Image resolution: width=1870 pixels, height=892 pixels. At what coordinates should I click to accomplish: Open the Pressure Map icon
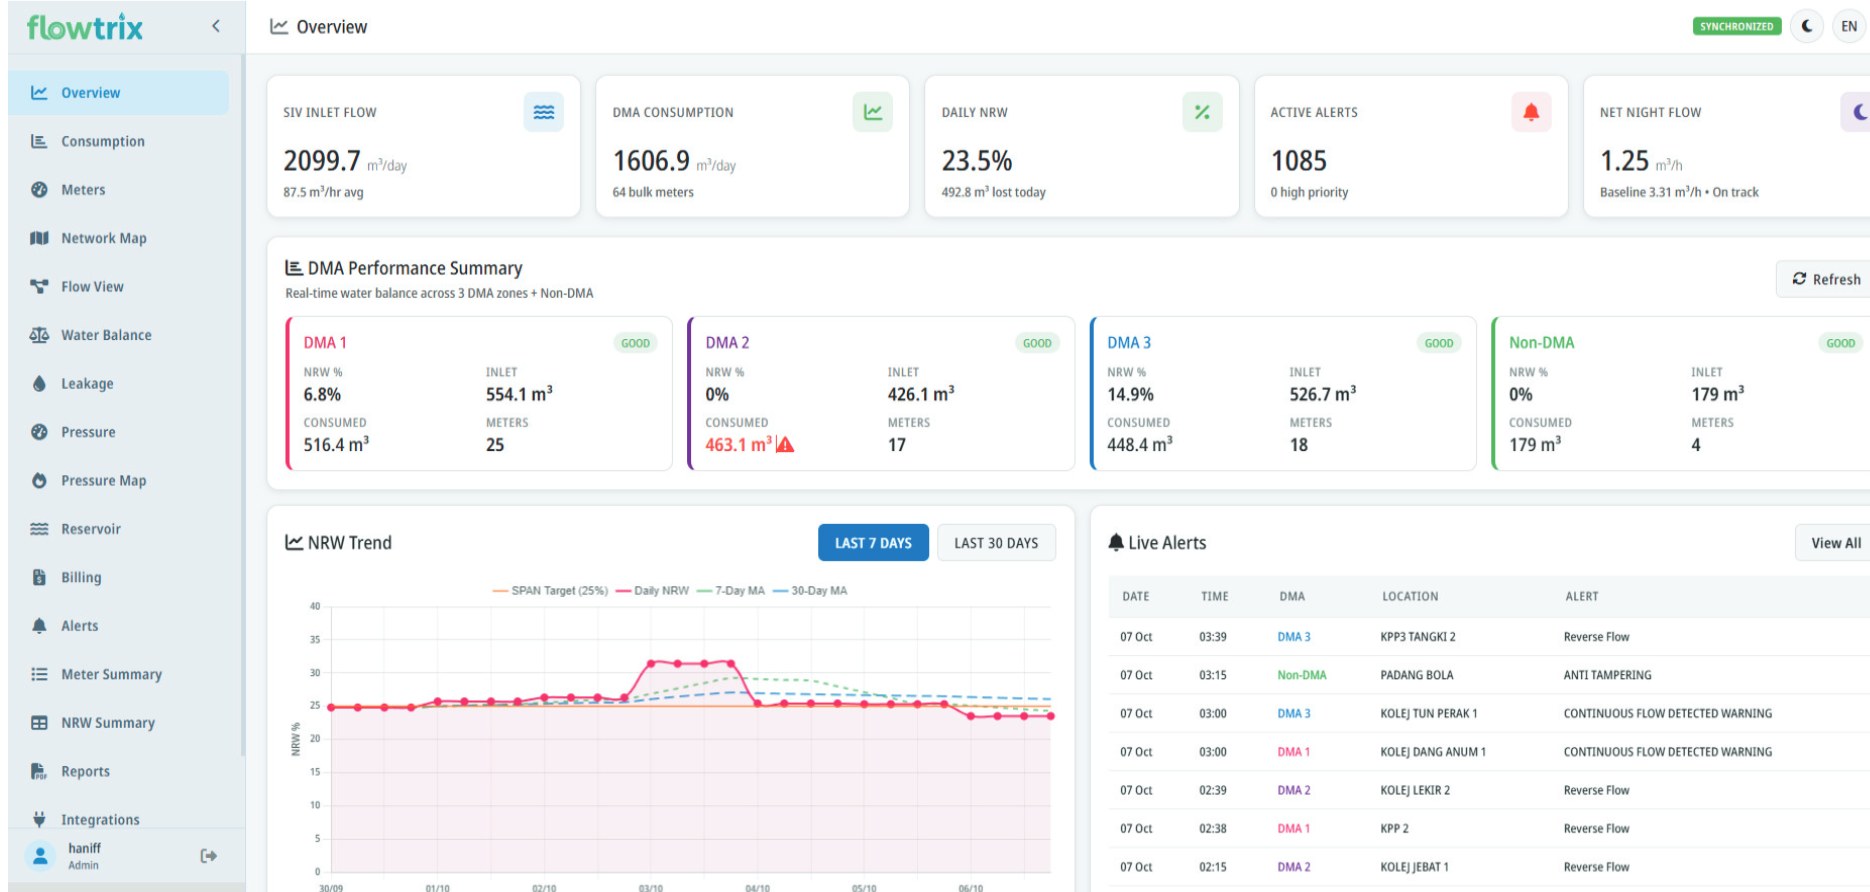coord(39,481)
